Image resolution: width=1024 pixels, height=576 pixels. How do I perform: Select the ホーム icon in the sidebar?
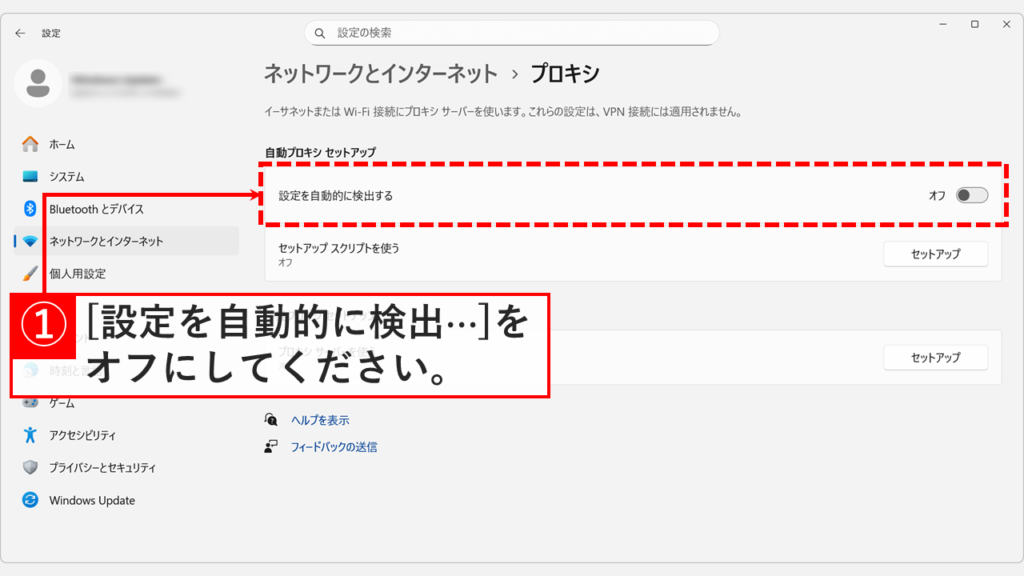pos(31,143)
